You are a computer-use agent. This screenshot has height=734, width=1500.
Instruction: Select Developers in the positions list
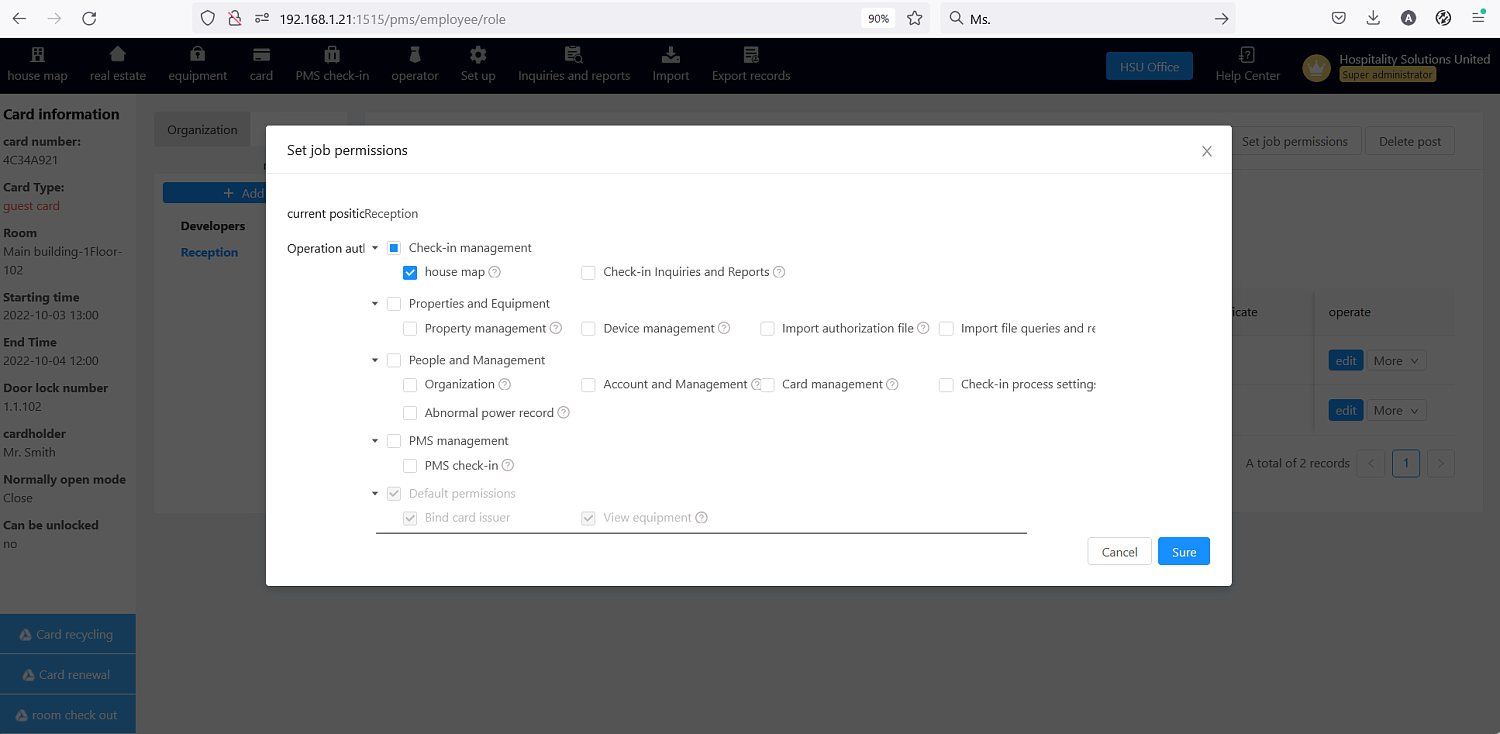tap(213, 226)
